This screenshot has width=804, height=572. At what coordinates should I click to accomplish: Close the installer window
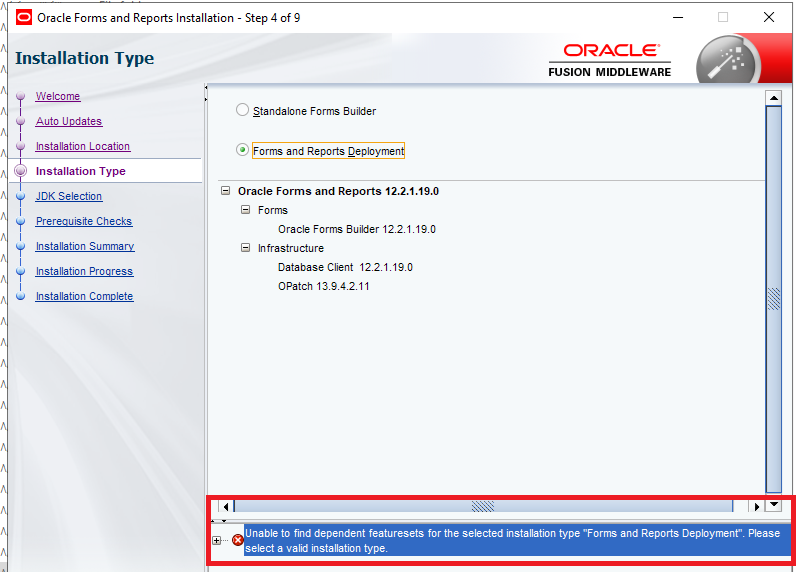click(x=769, y=17)
